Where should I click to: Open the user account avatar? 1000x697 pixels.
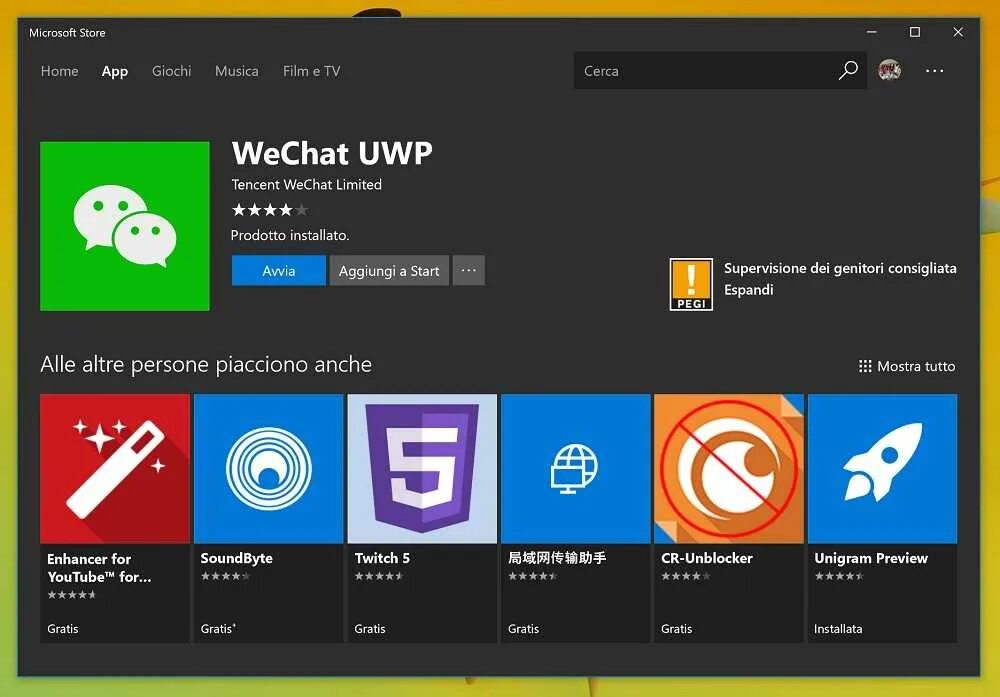click(890, 70)
